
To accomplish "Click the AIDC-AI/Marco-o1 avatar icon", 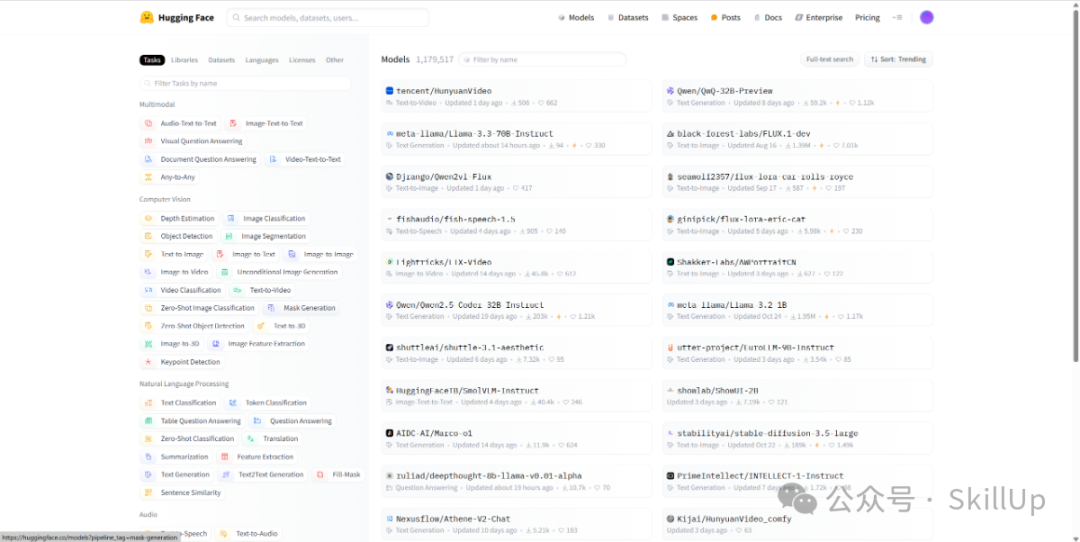I will click(389, 433).
